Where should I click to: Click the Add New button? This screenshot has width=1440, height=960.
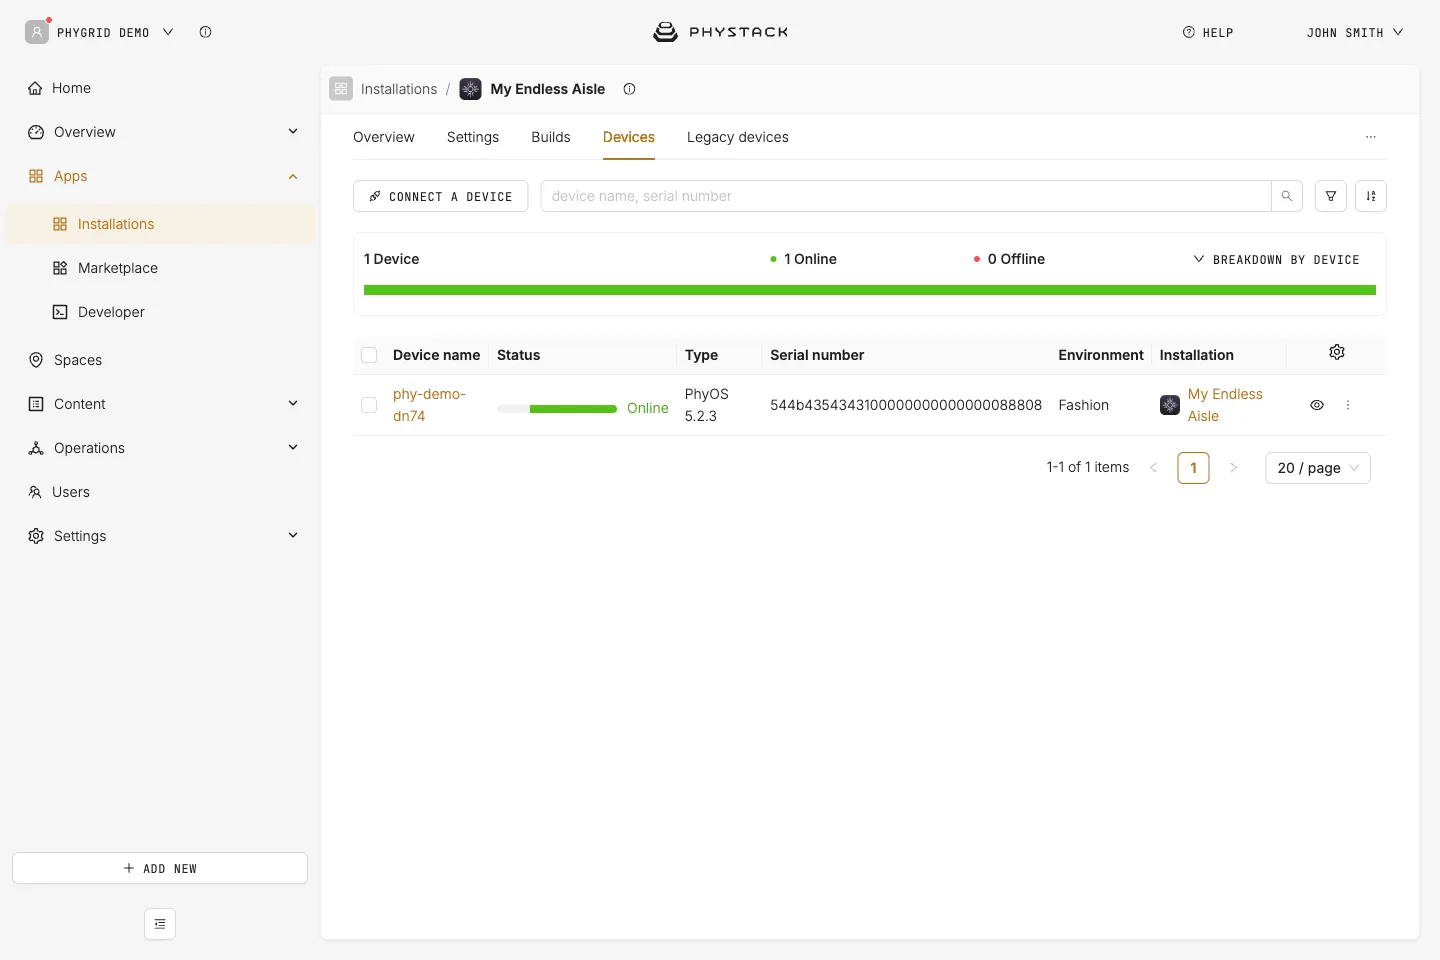click(x=160, y=868)
